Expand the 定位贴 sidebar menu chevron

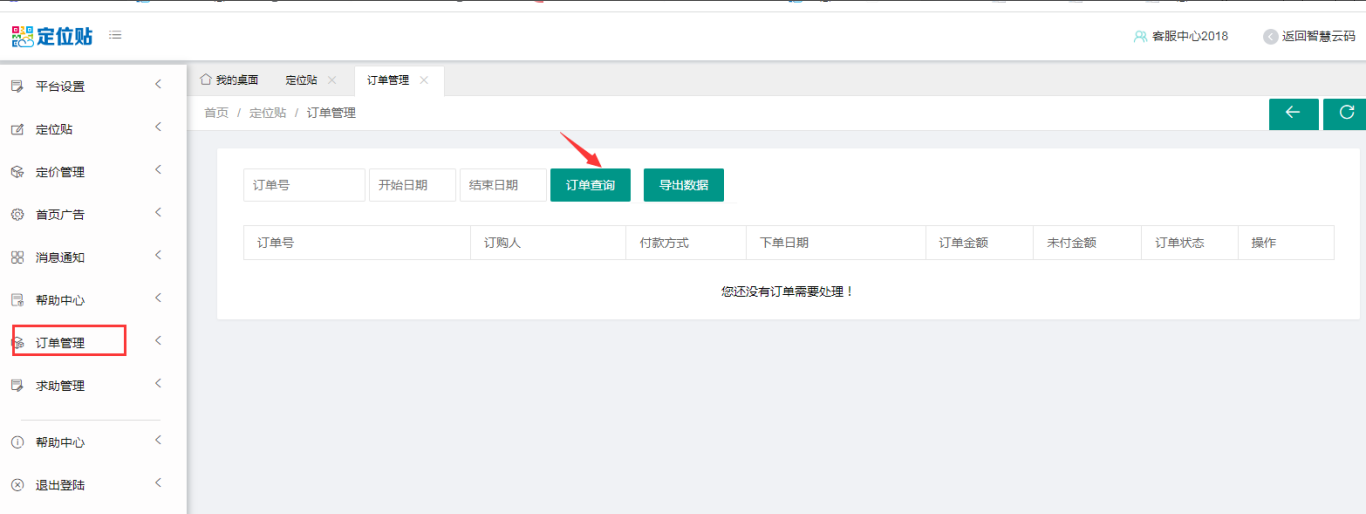(x=158, y=127)
